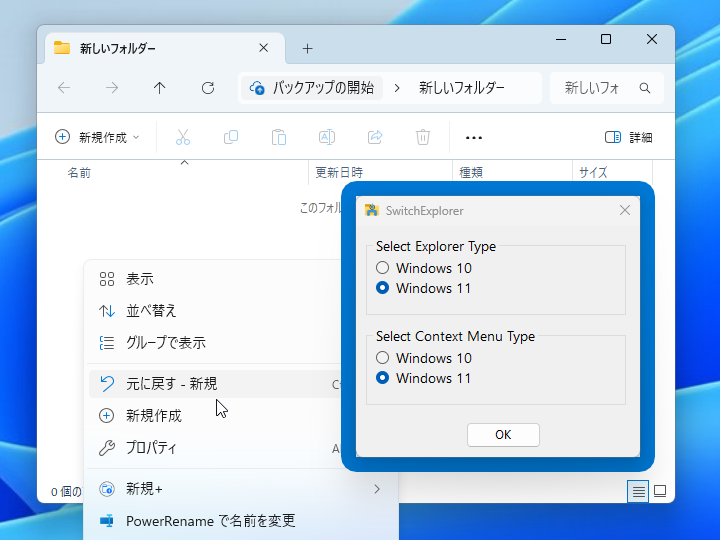Minimize the Explorer window
Image resolution: width=720 pixels, height=540 pixels.
click(561, 39)
